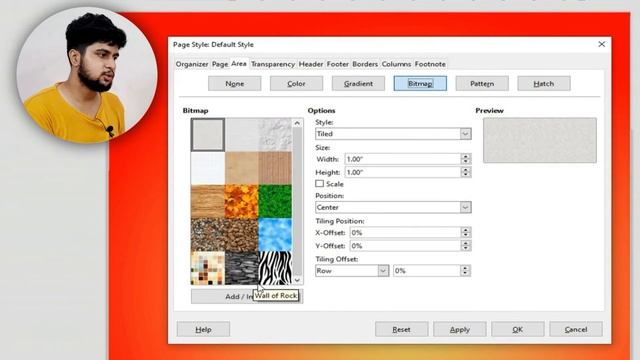Screen dimensions: 640x360
Task: Click the Y-Offset input field
Action: click(x=405, y=246)
